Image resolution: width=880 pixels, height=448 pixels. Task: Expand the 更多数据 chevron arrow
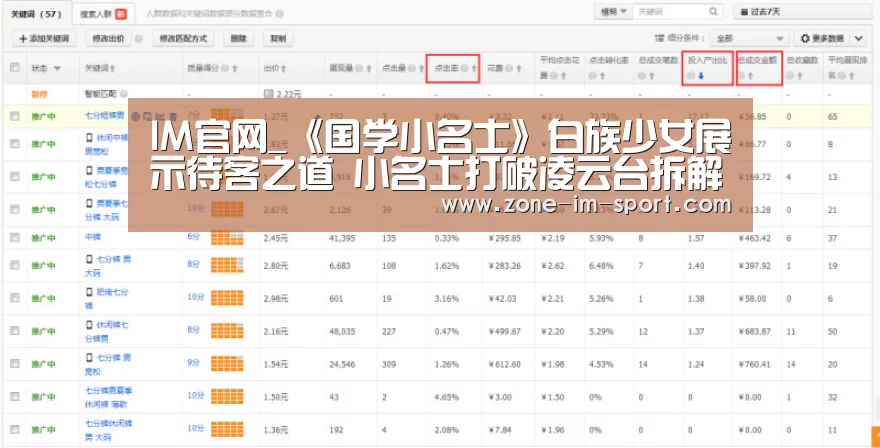[859, 38]
